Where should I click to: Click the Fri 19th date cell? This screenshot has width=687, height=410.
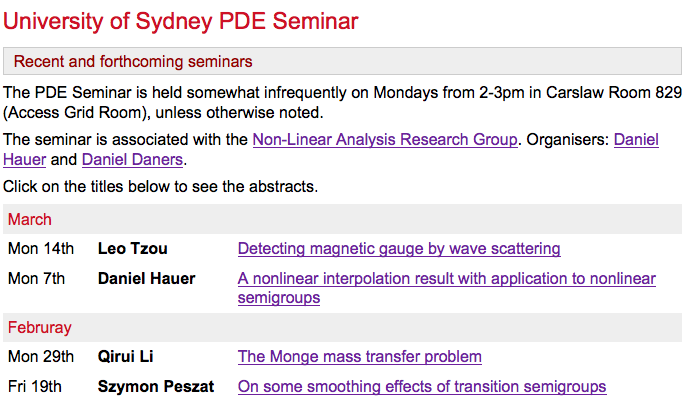click(35, 387)
